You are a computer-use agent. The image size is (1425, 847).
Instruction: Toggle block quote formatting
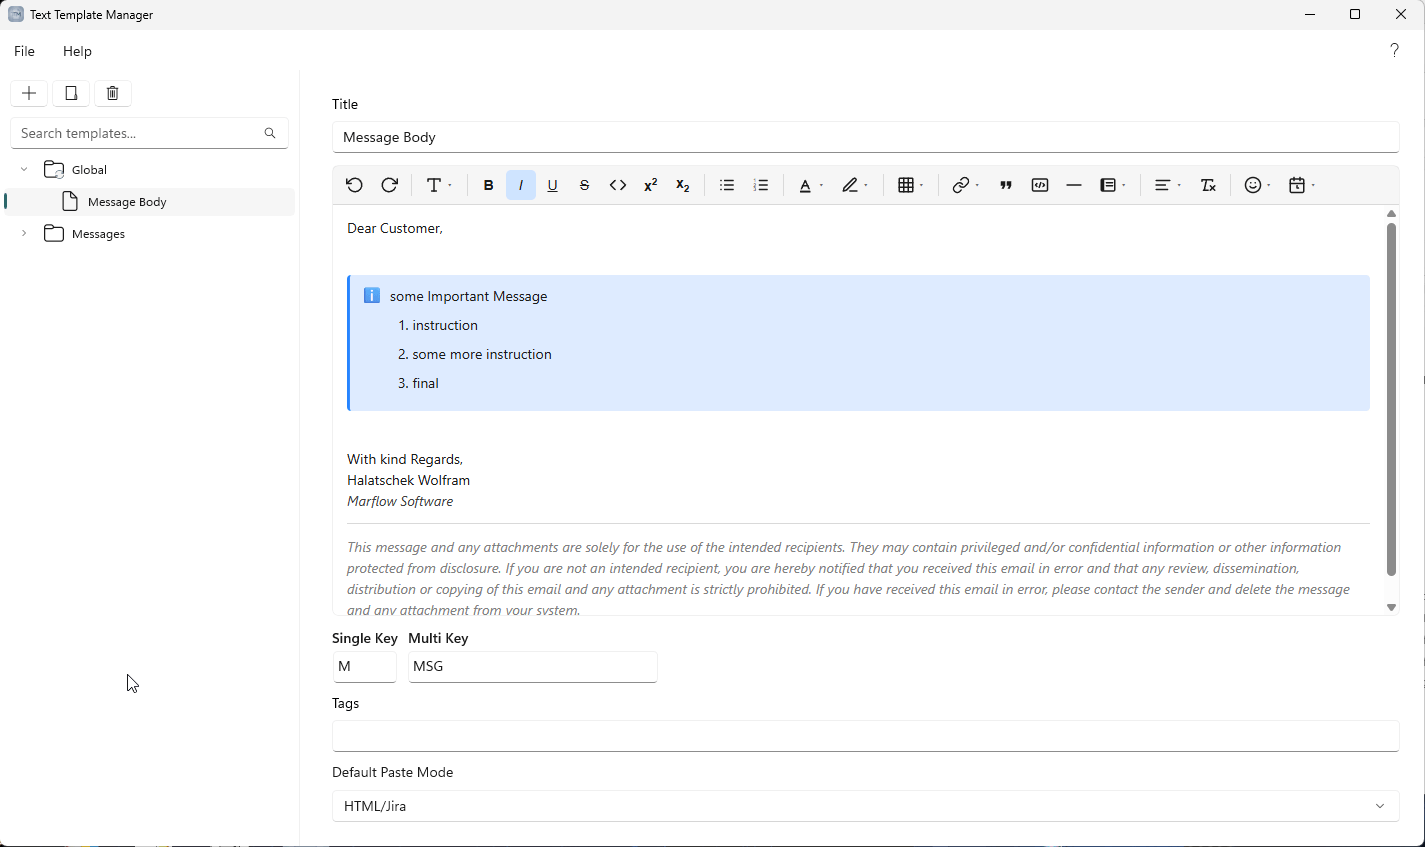pyautogui.click(x=1006, y=185)
